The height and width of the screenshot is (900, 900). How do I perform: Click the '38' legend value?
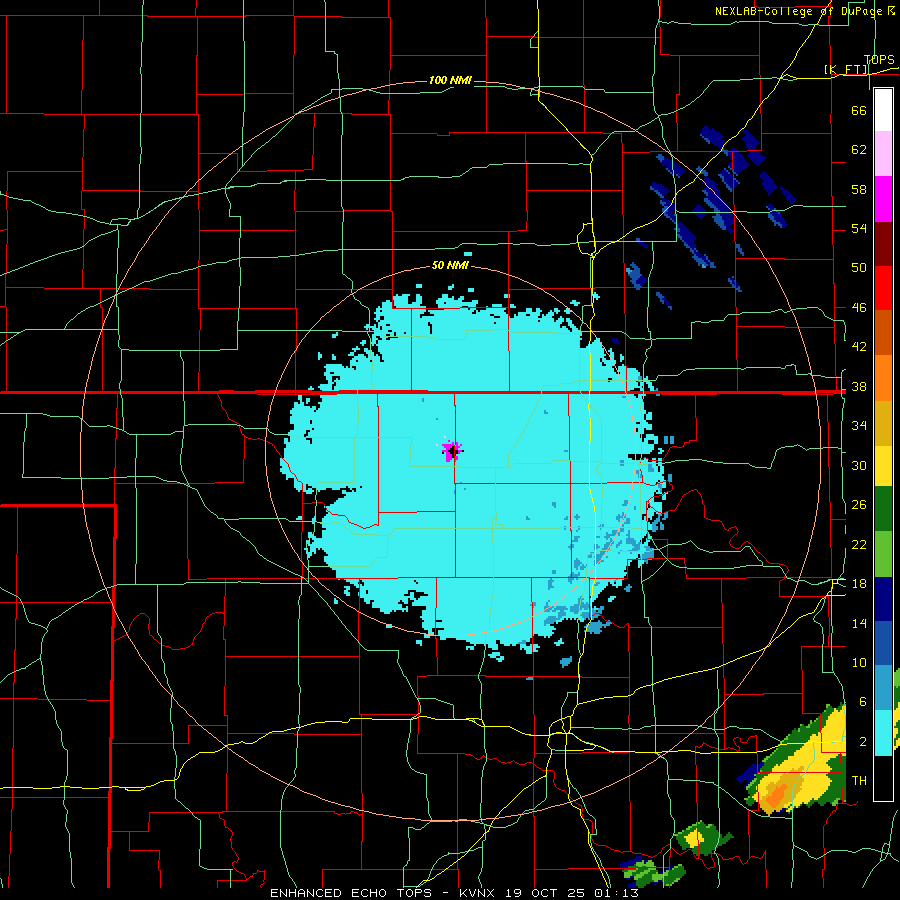coord(859,386)
